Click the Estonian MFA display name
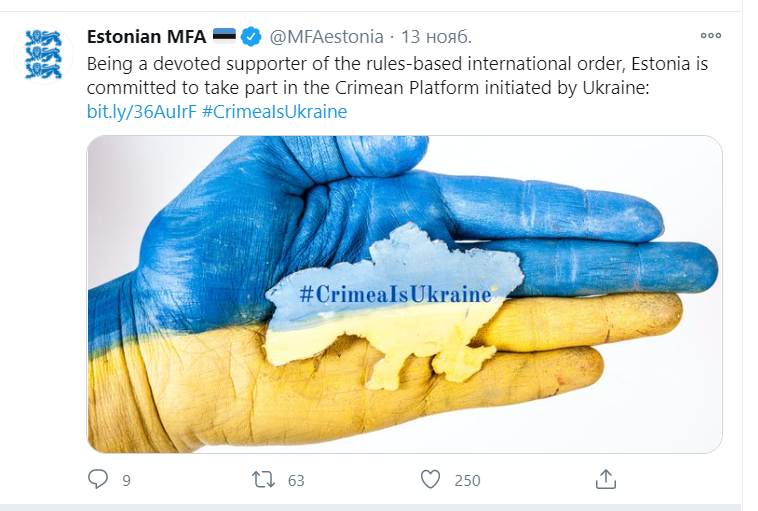The height and width of the screenshot is (511, 758). pos(146,37)
